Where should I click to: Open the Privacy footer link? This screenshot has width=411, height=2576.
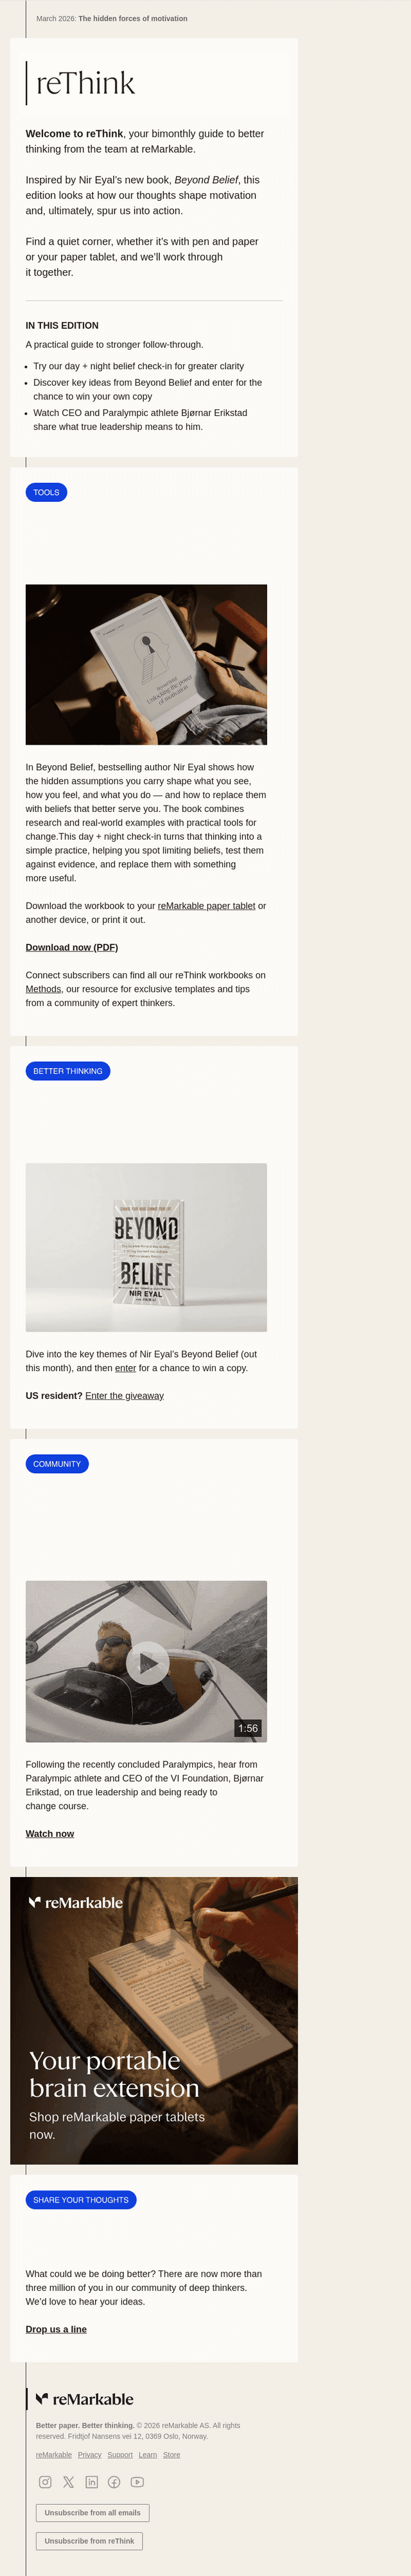(90, 2454)
